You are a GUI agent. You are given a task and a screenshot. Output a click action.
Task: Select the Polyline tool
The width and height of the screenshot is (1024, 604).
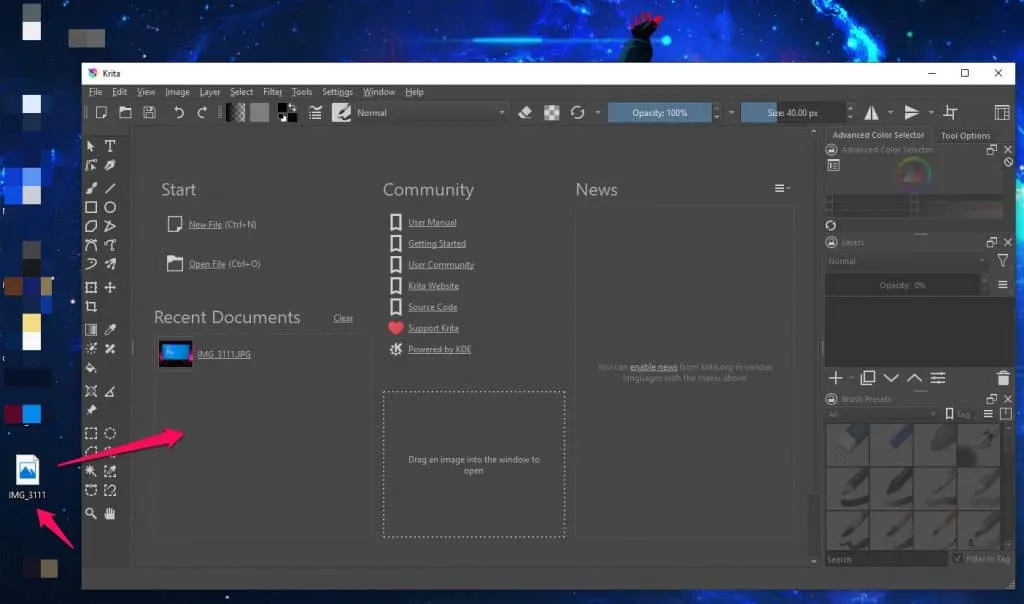tap(110, 227)
